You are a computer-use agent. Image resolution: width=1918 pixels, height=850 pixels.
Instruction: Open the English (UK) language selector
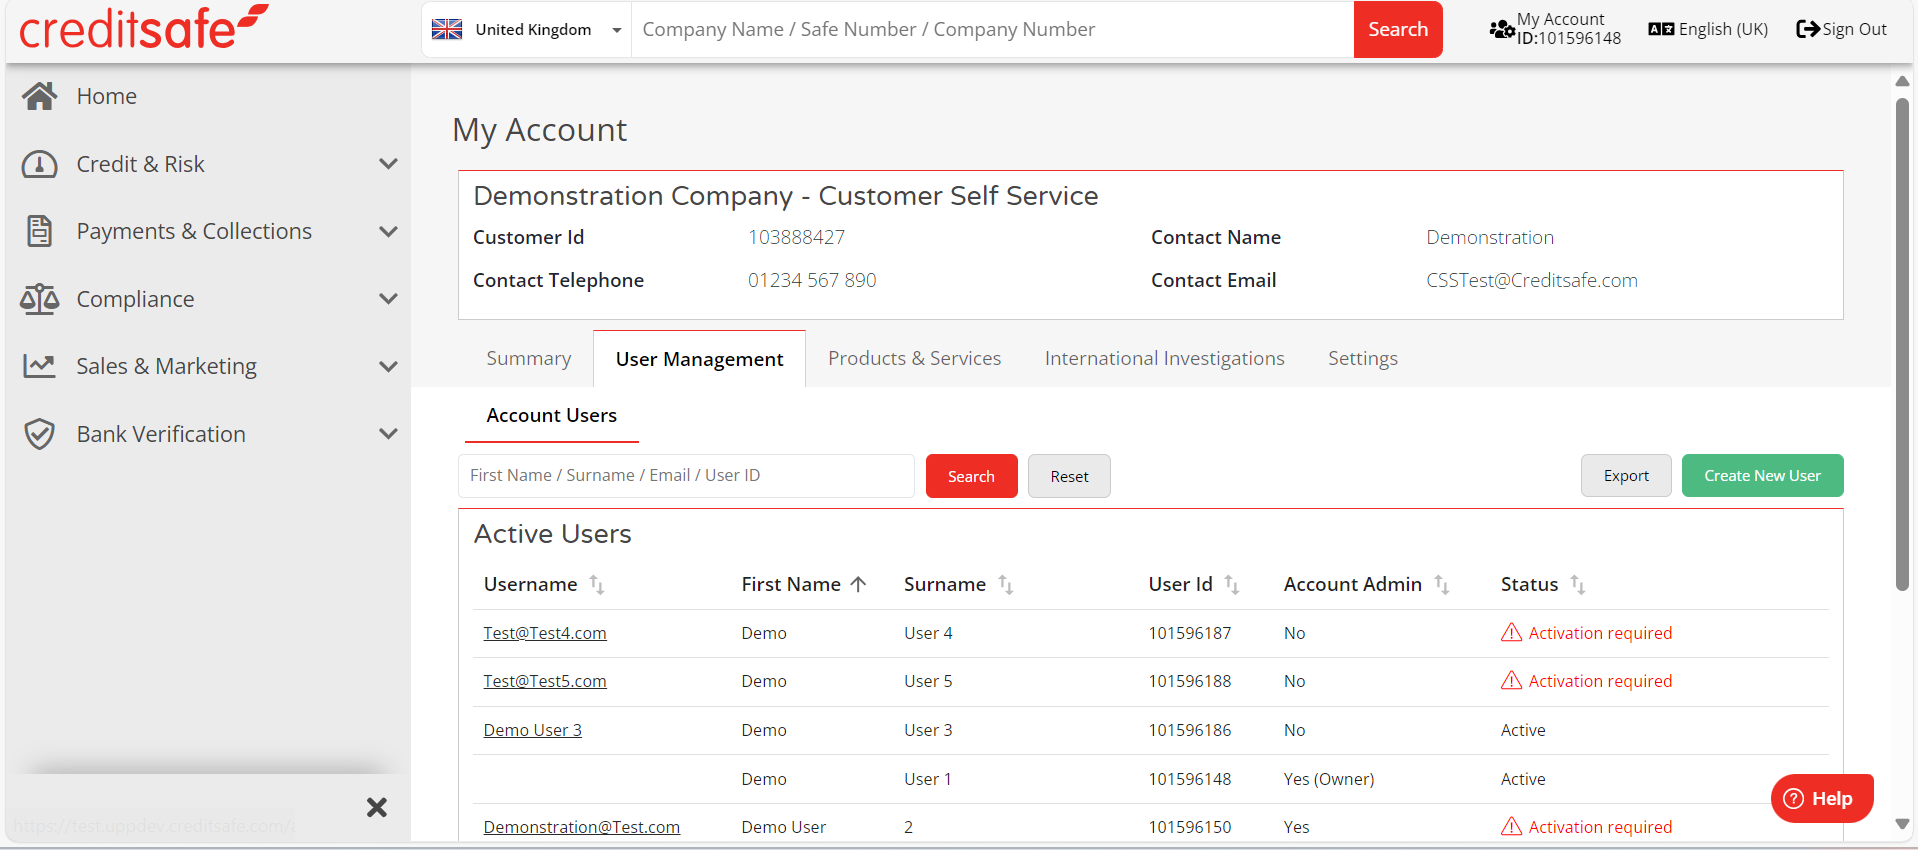[1709, 29]
